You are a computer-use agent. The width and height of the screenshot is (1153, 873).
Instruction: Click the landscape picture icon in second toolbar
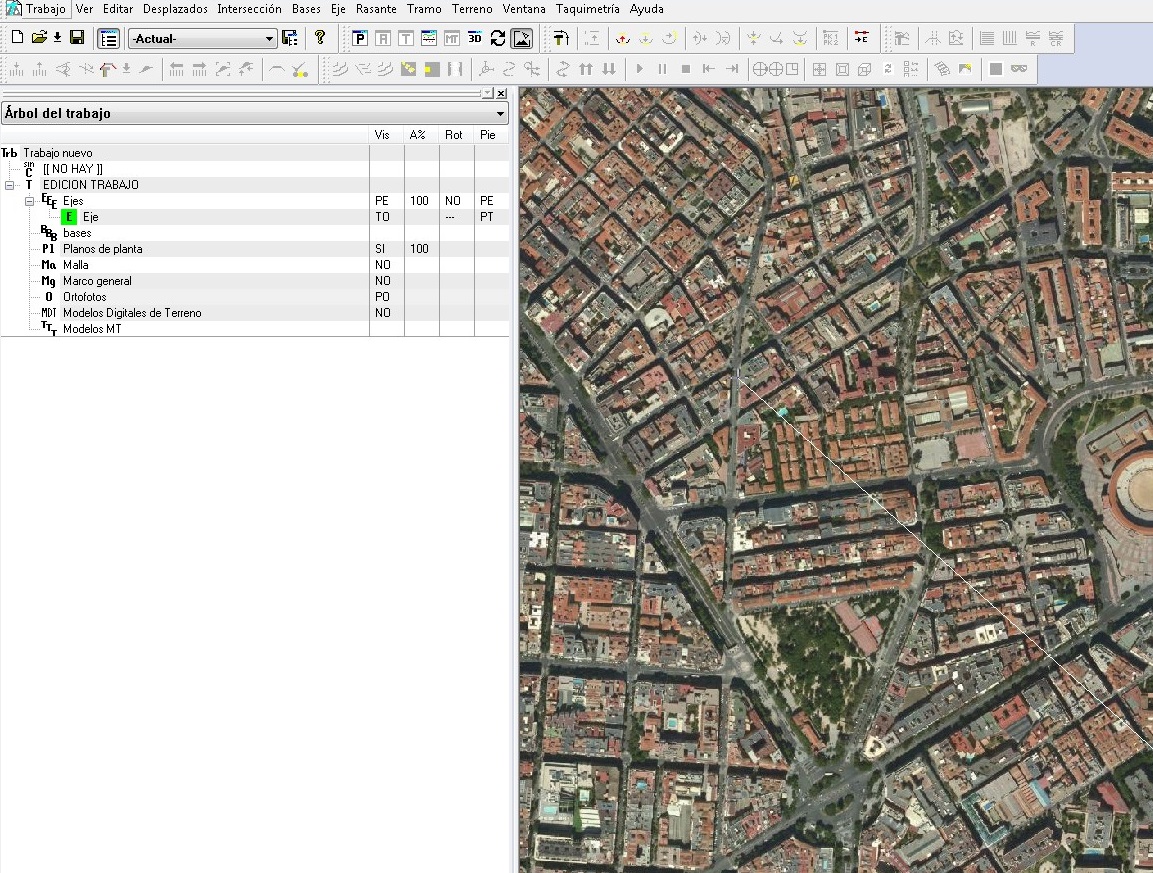(965, 69)
